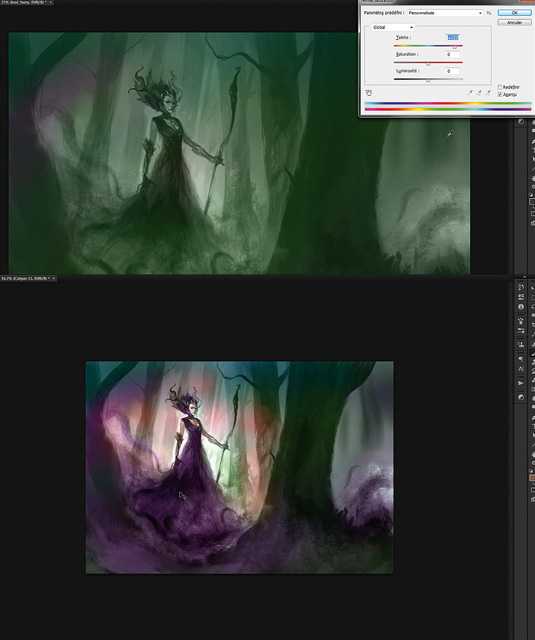Select the Luminosité value field
The image size is (535, 640).
453,71
